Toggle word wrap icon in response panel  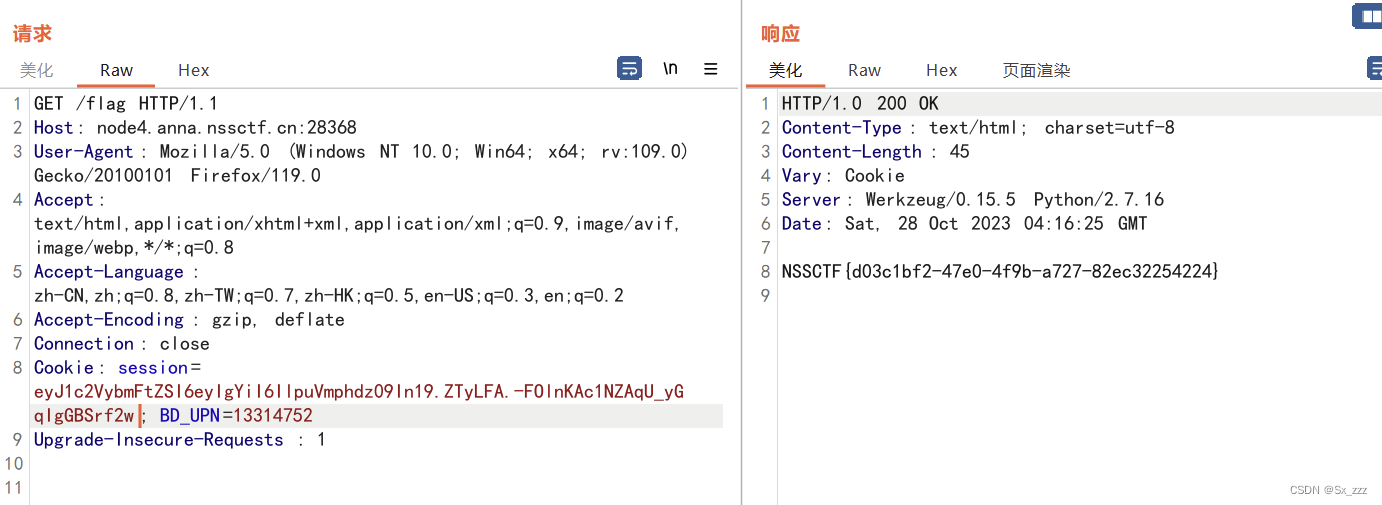1375,68
